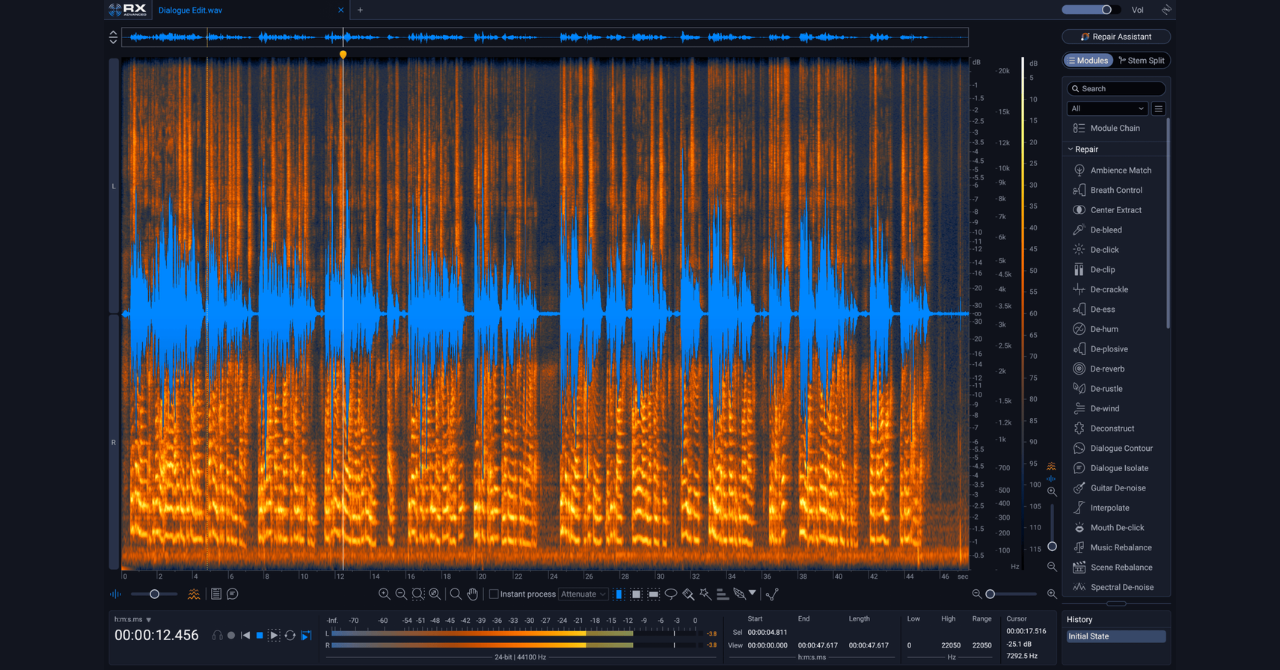Open the De-hum module
Screen dimensions: 1280x670
pos(1104,329)
